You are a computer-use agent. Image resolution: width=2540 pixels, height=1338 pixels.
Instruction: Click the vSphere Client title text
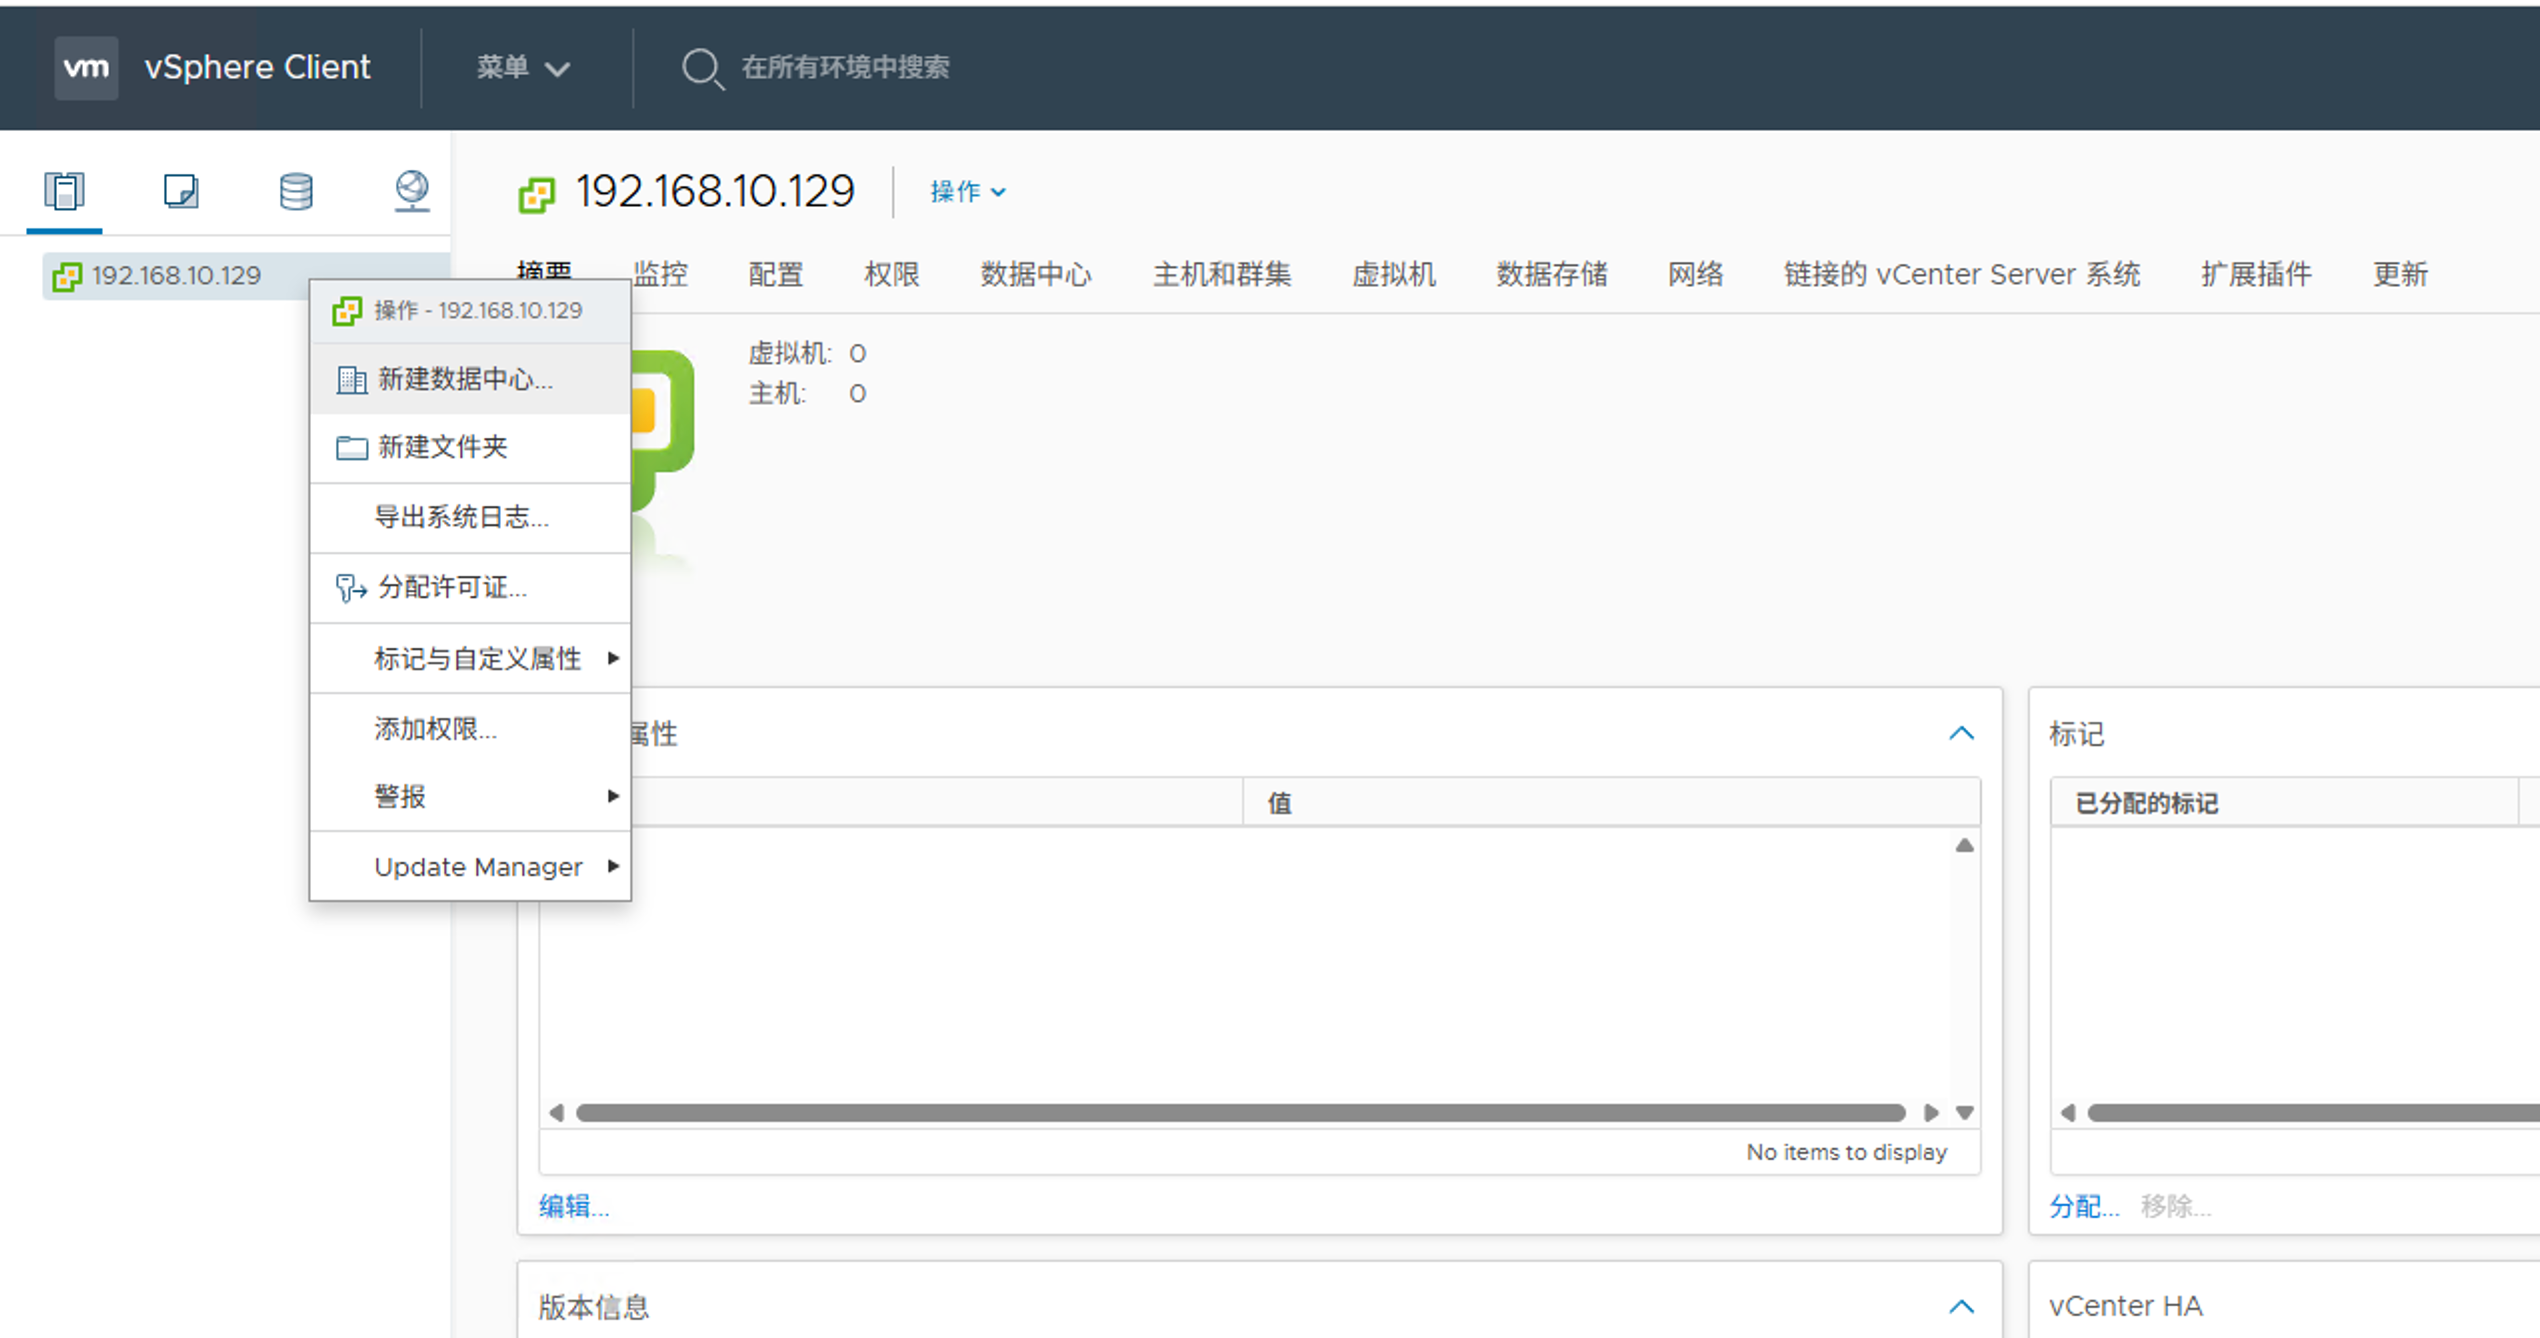pos(257,67)
